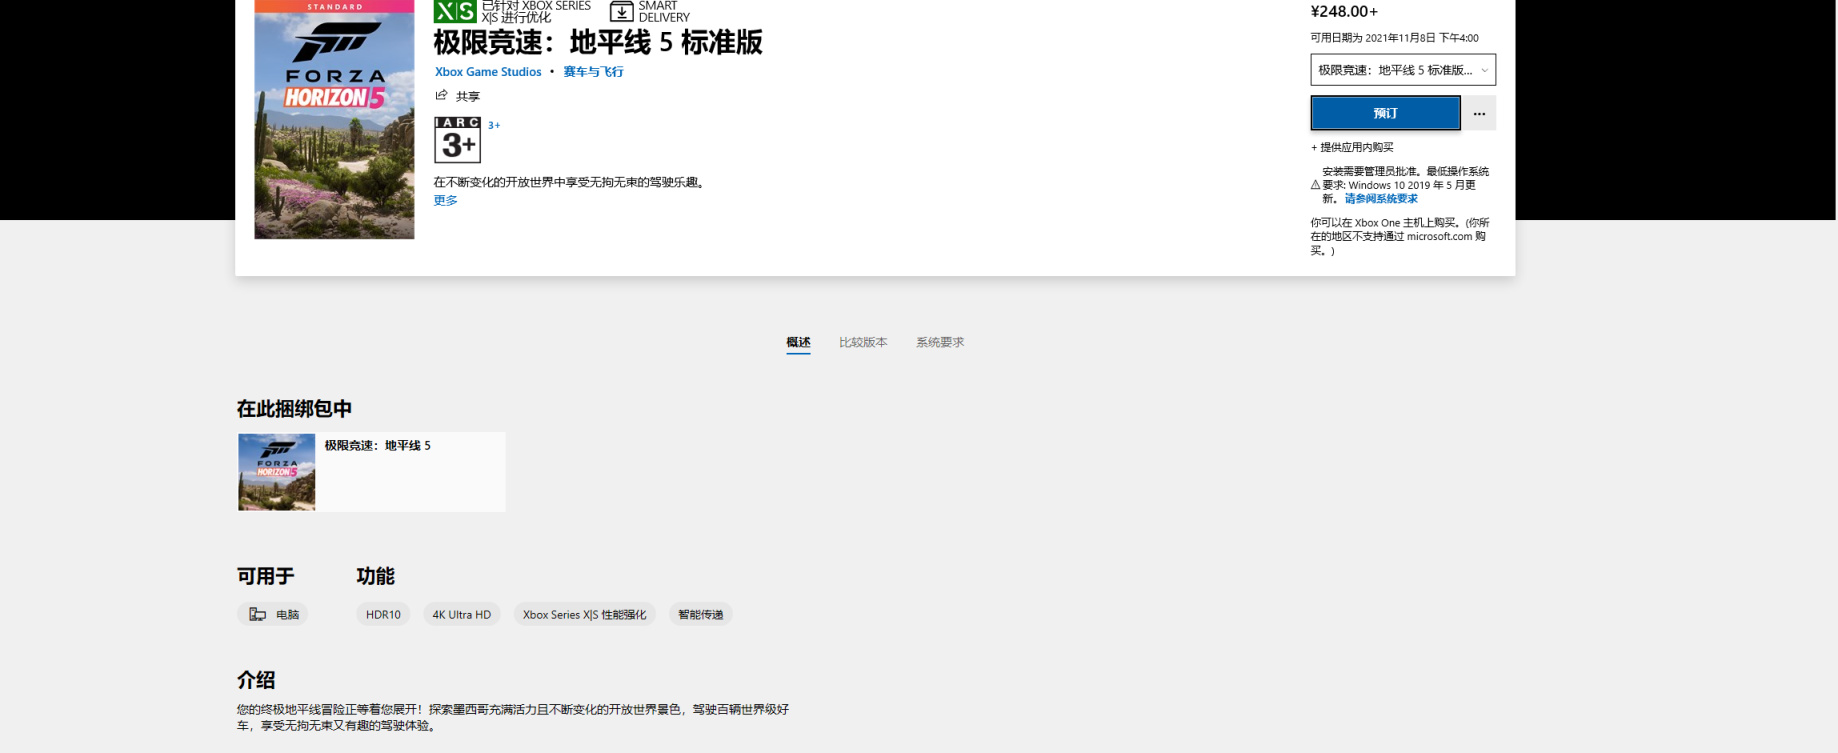Image resolution: width=1838 pixels, height=753 pixels.
Task: Click the 功能 section heading
Action: click(375, 576)
